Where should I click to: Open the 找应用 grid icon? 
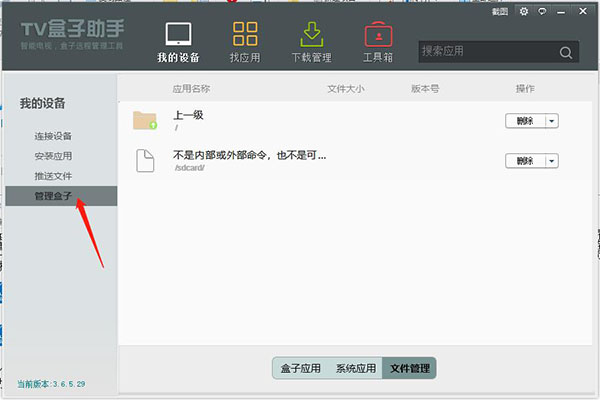(x=246, y=34)
